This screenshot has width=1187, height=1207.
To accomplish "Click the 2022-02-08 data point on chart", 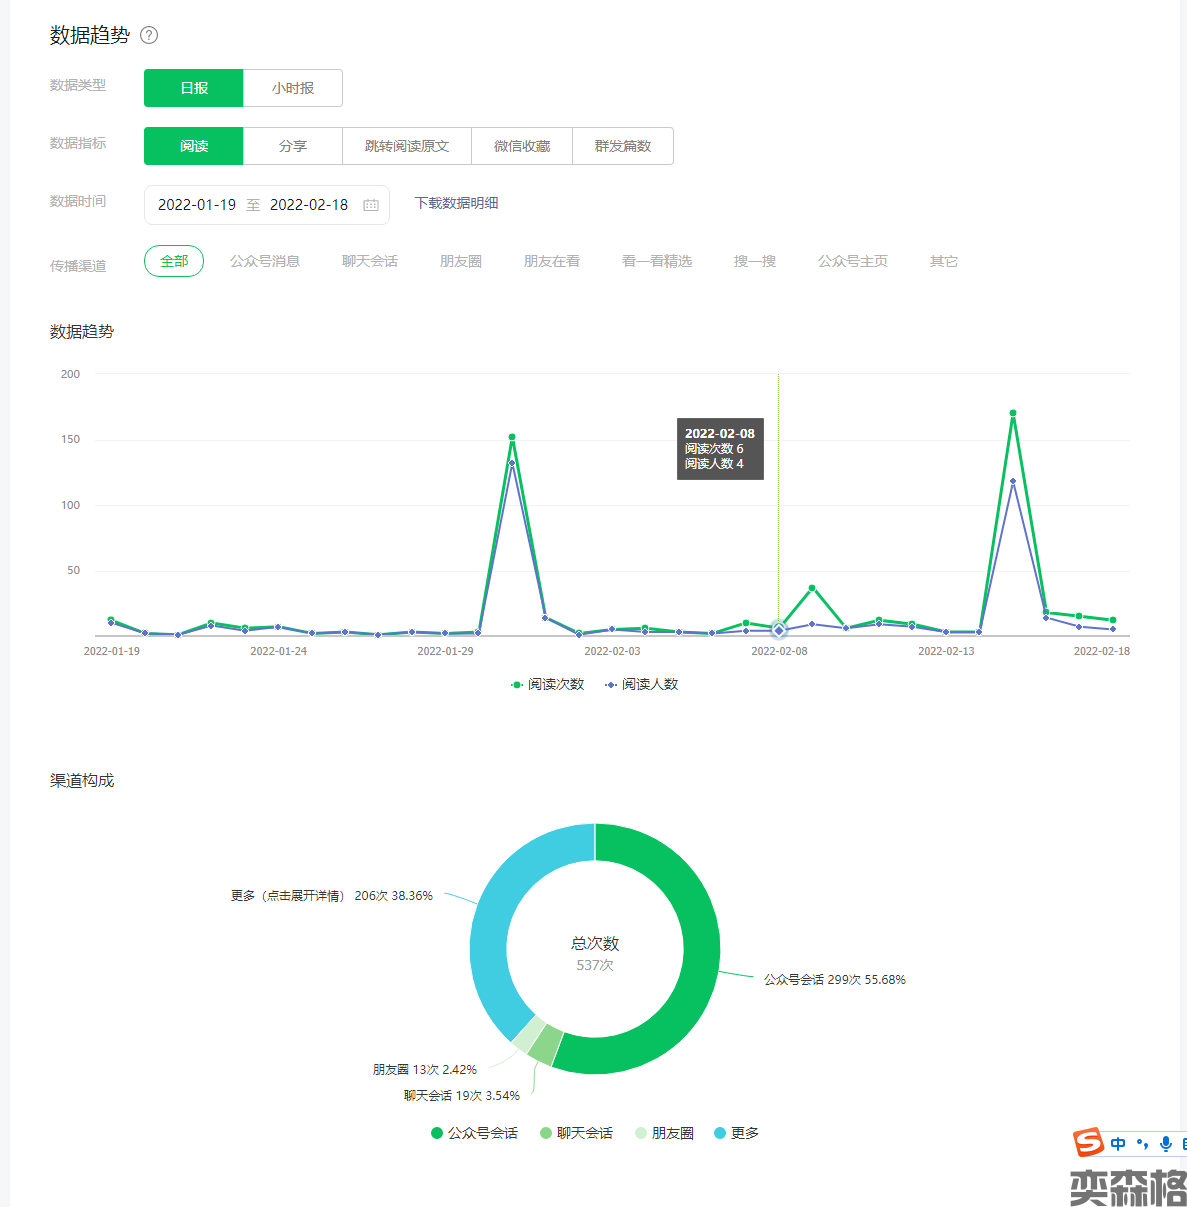I will (779, 630).
